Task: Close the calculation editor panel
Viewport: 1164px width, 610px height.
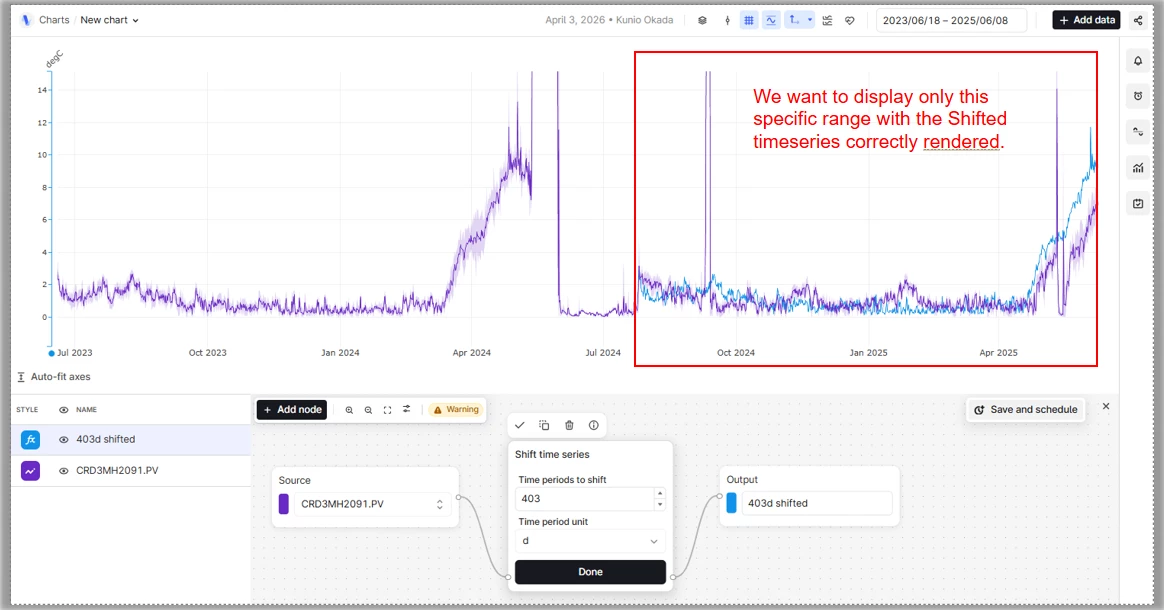Action: (x=1106, y=406)
